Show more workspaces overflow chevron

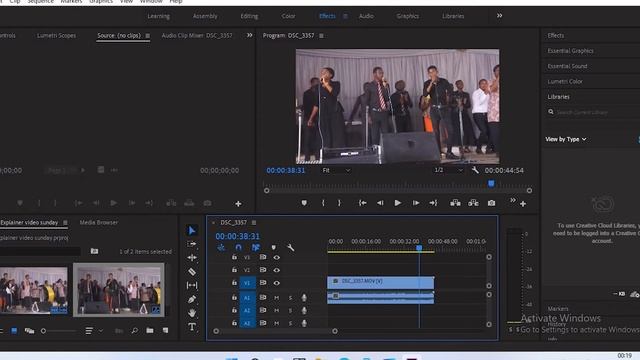[x=499, y=16]
